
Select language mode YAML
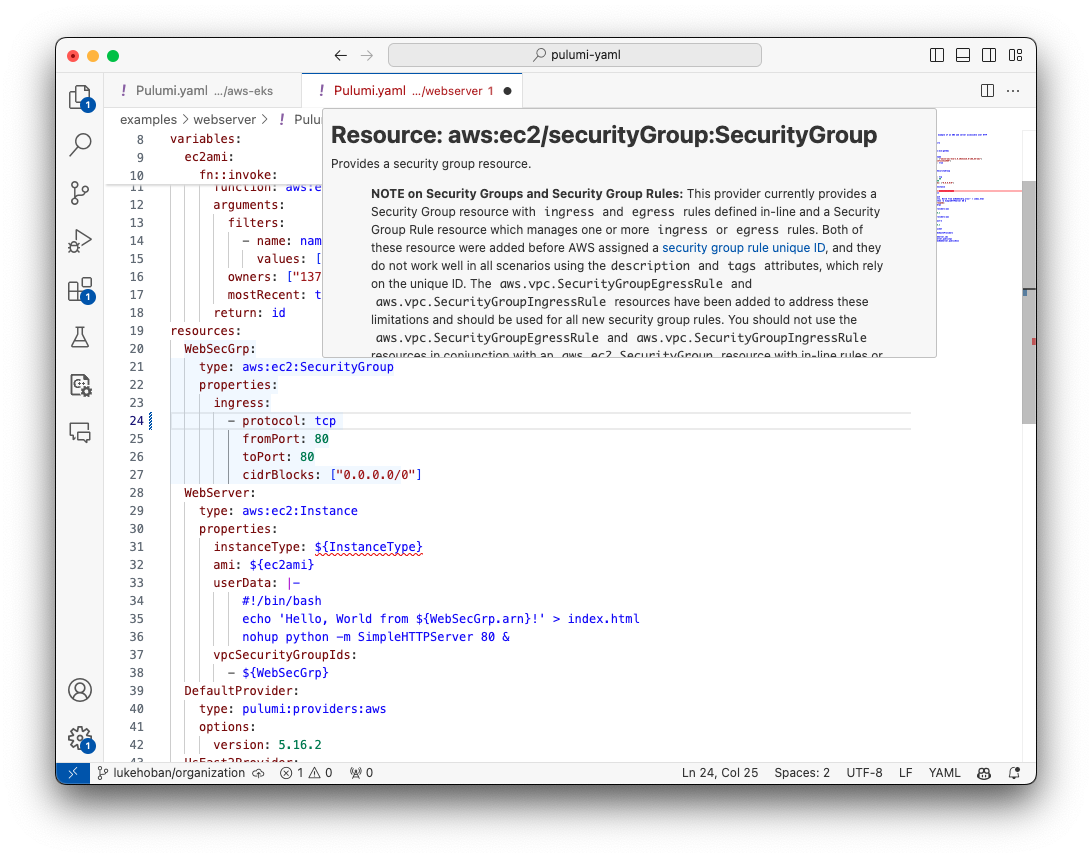(x=944, y=773)
